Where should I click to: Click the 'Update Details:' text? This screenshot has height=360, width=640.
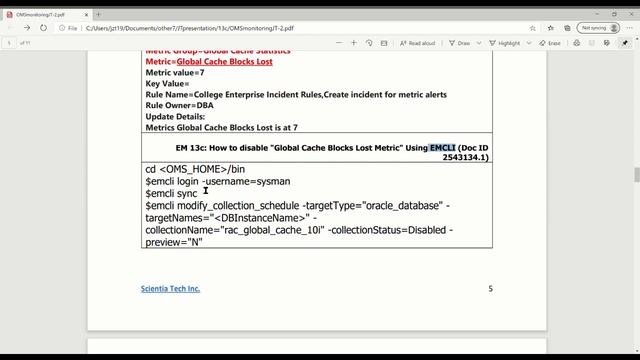(x=176, y=116)
